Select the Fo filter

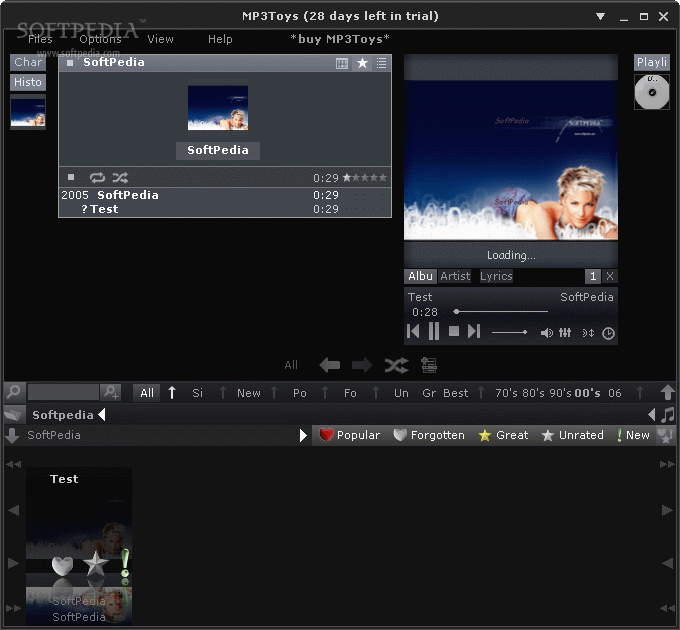pos(350,393)
